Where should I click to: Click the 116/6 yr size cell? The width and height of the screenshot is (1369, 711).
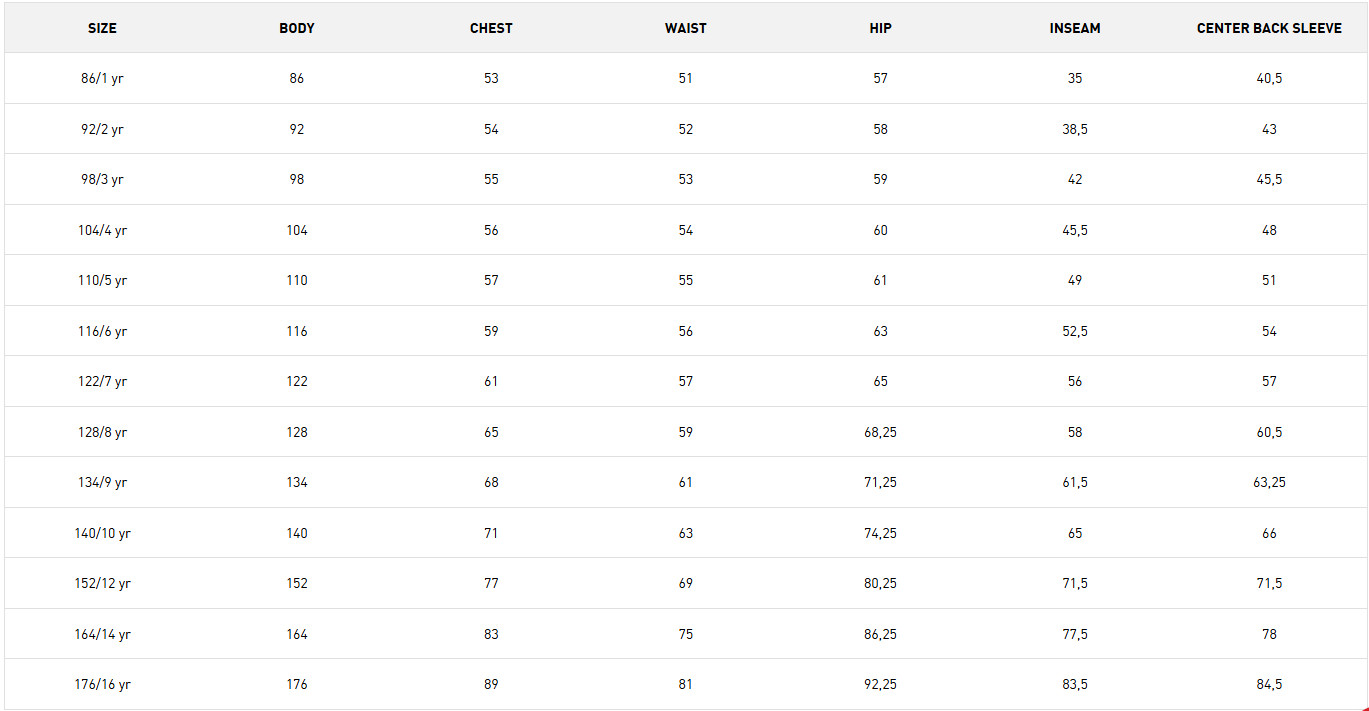(x=102, y=331)
